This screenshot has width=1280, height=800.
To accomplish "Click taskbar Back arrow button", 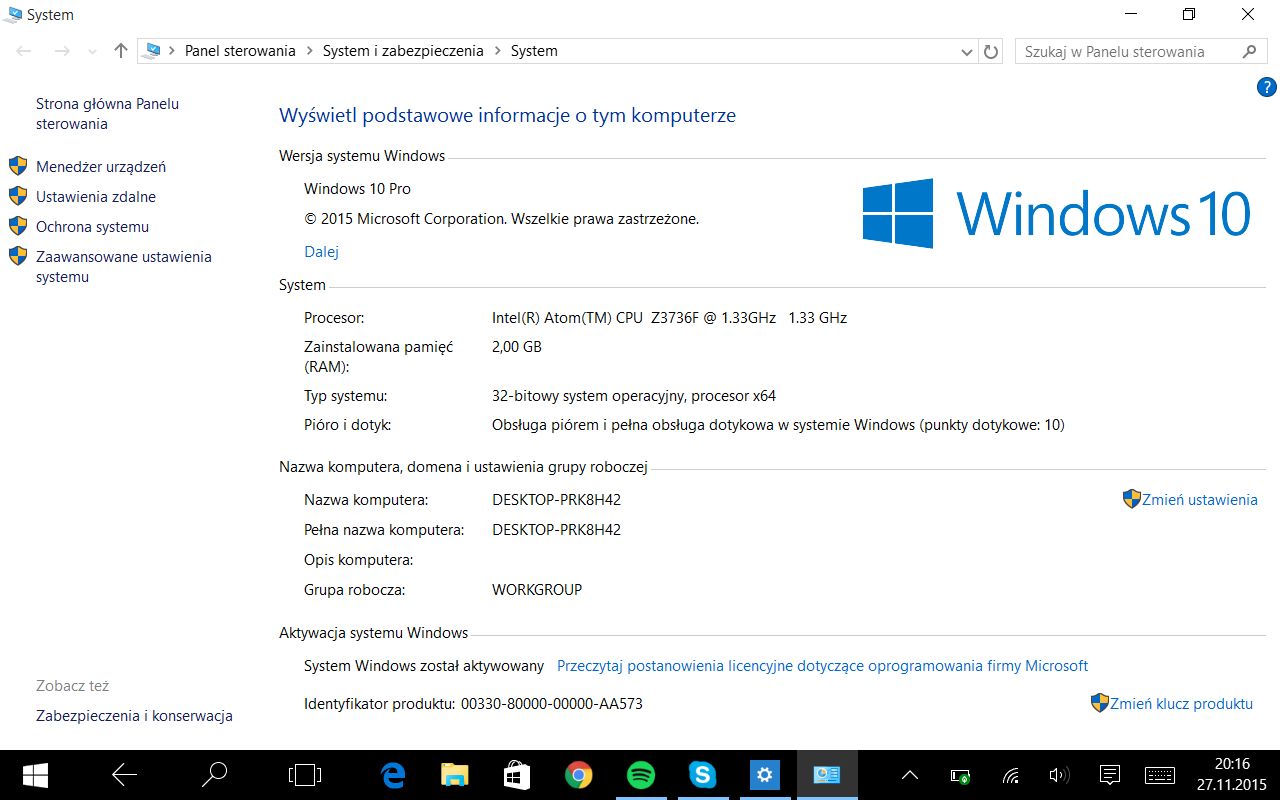I will click(x=124, y=775).
